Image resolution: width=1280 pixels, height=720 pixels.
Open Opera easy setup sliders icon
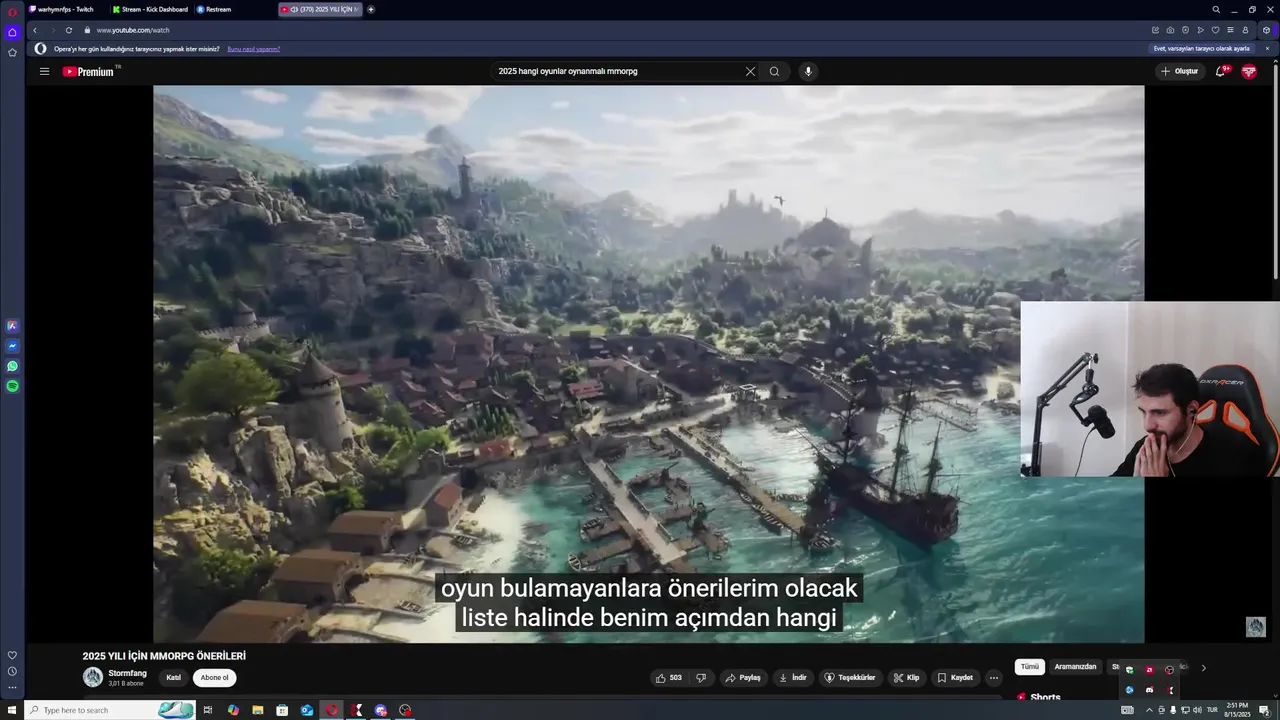pyautogui.click(x=1230, y=30)
